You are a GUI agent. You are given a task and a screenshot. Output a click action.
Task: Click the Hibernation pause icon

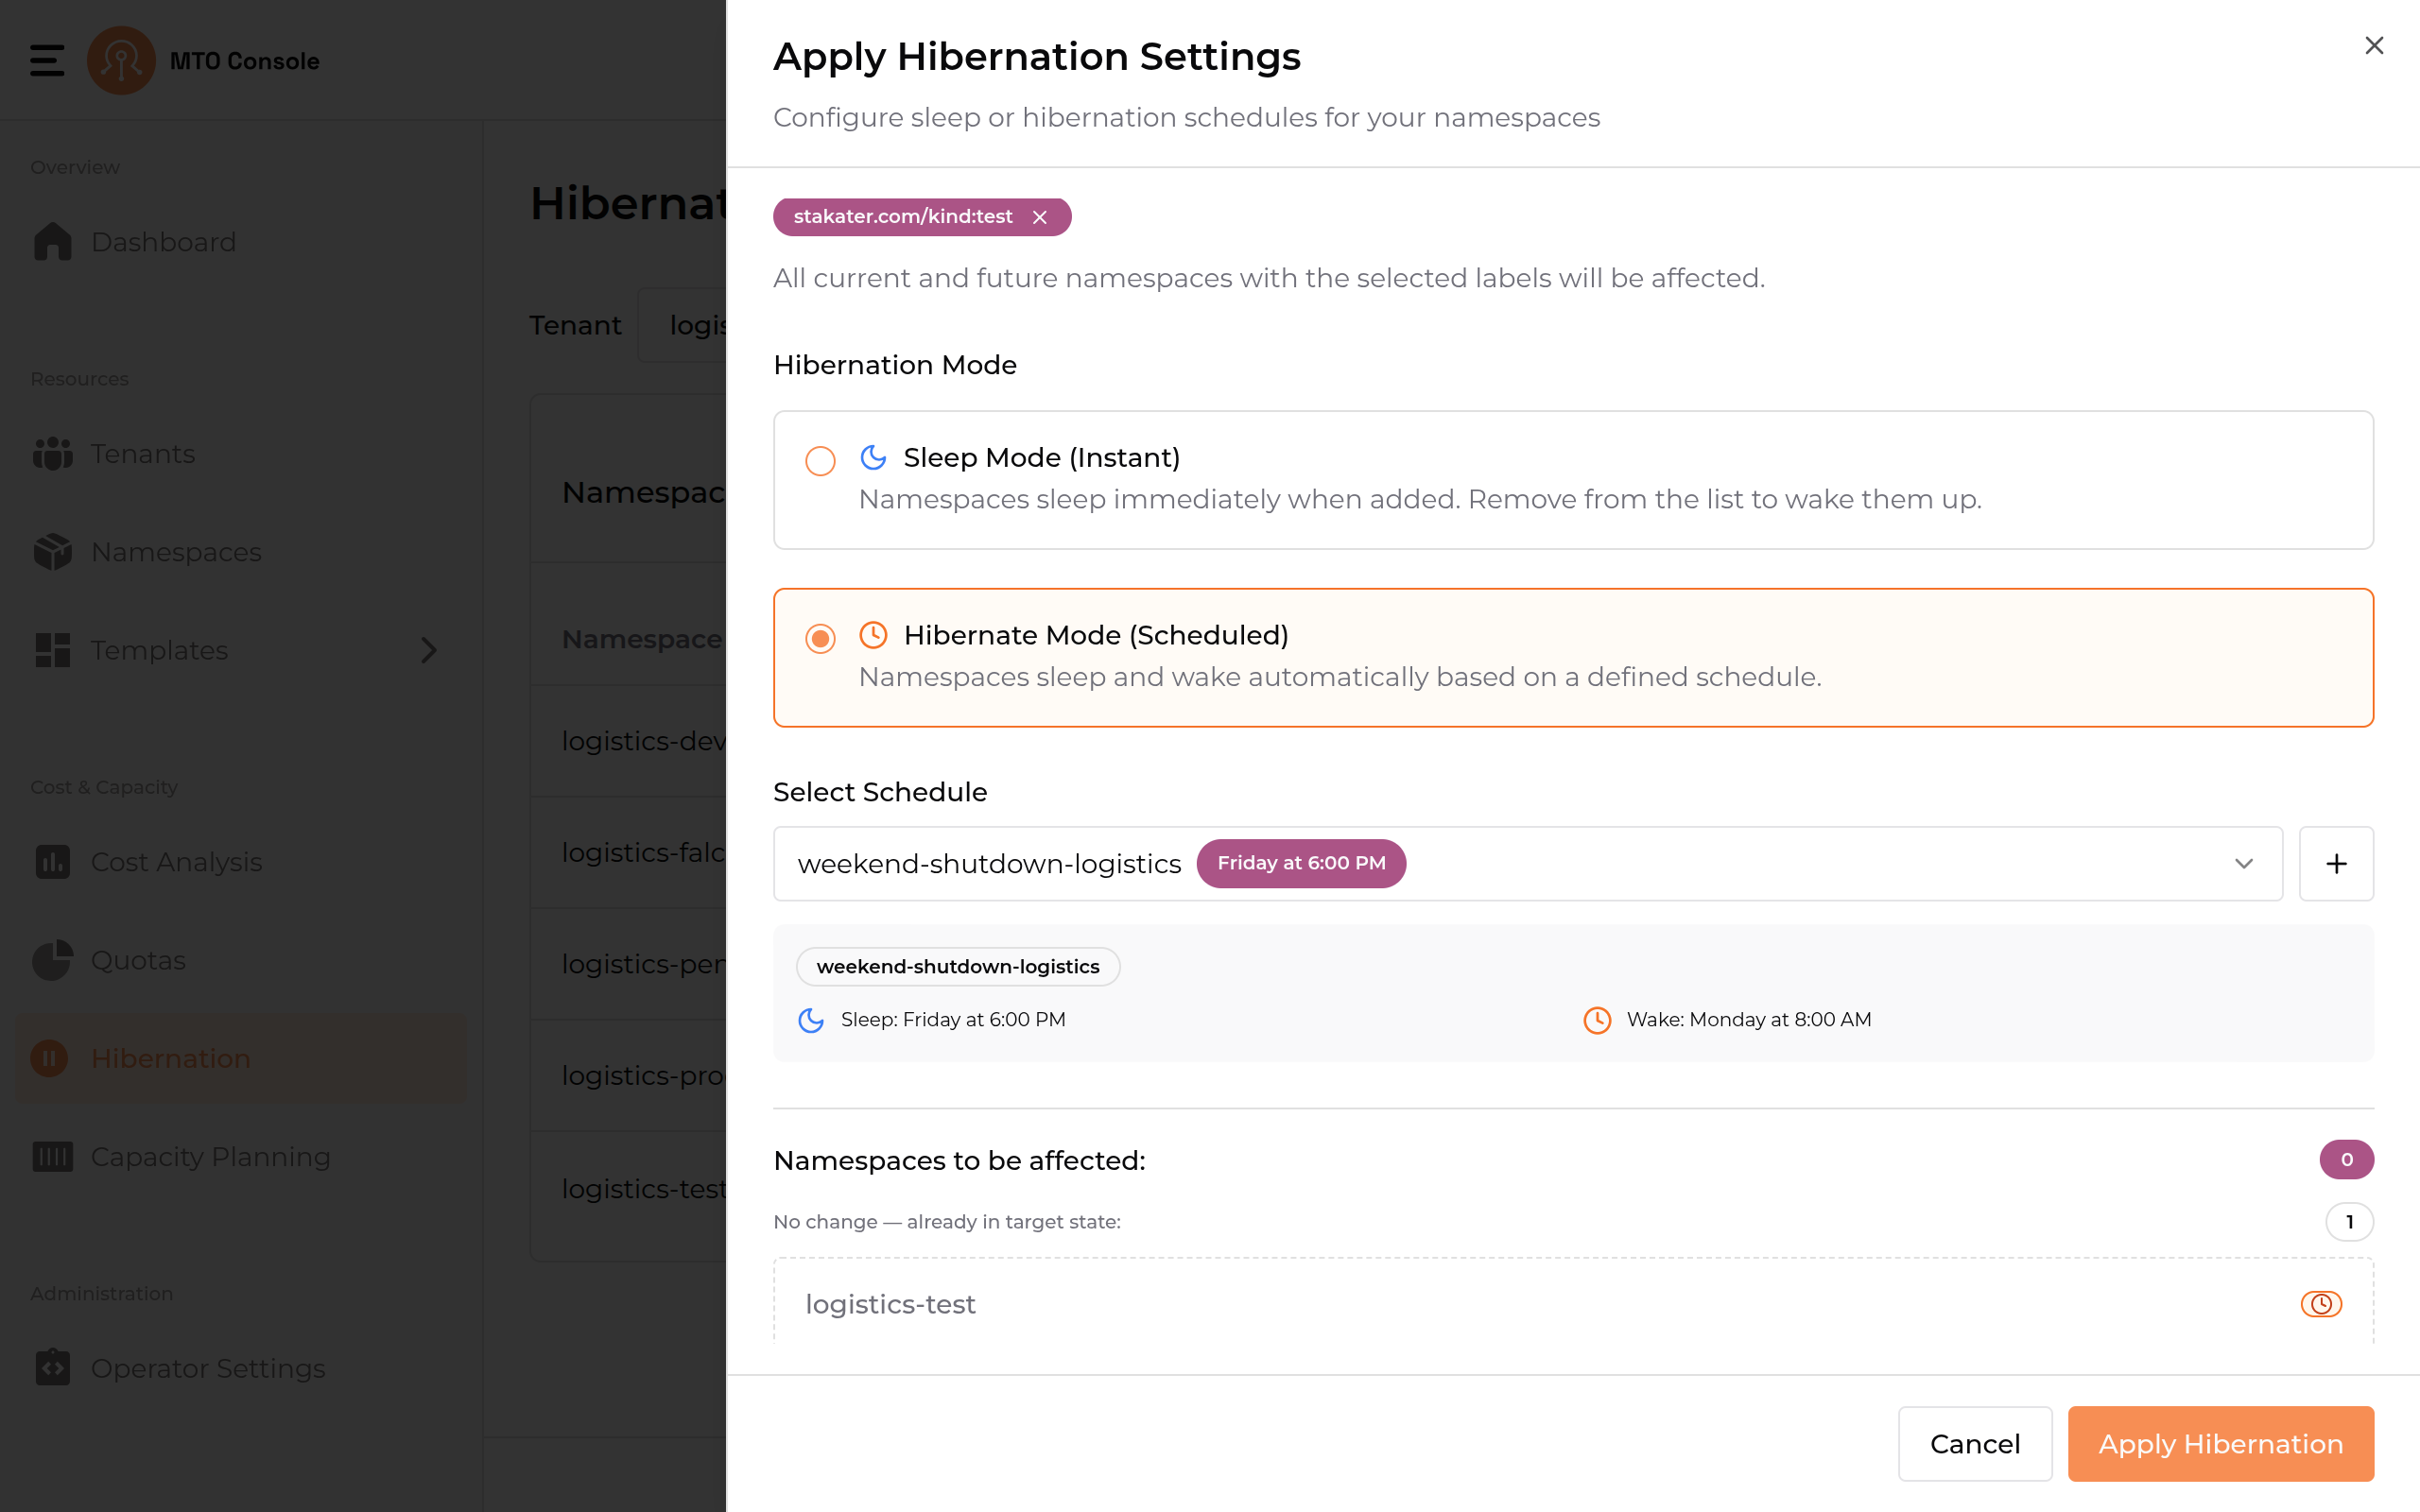click(49, 1058)
